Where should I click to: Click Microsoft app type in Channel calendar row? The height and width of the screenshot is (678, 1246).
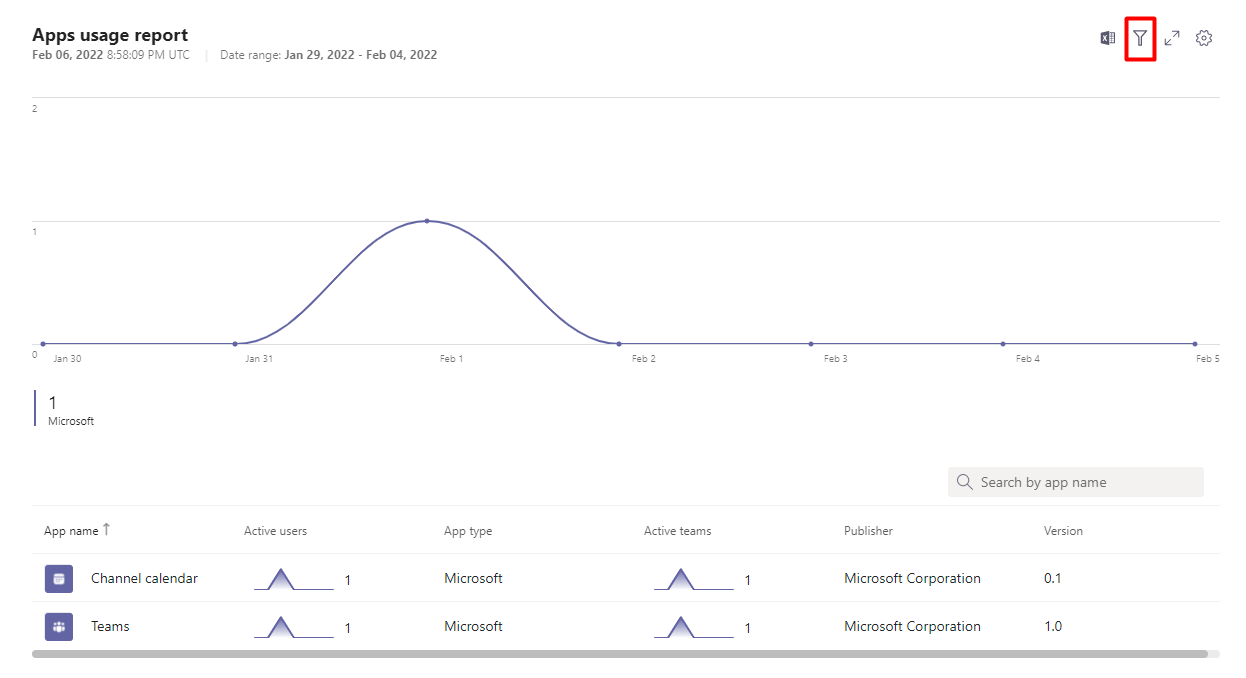pos(473,579)
